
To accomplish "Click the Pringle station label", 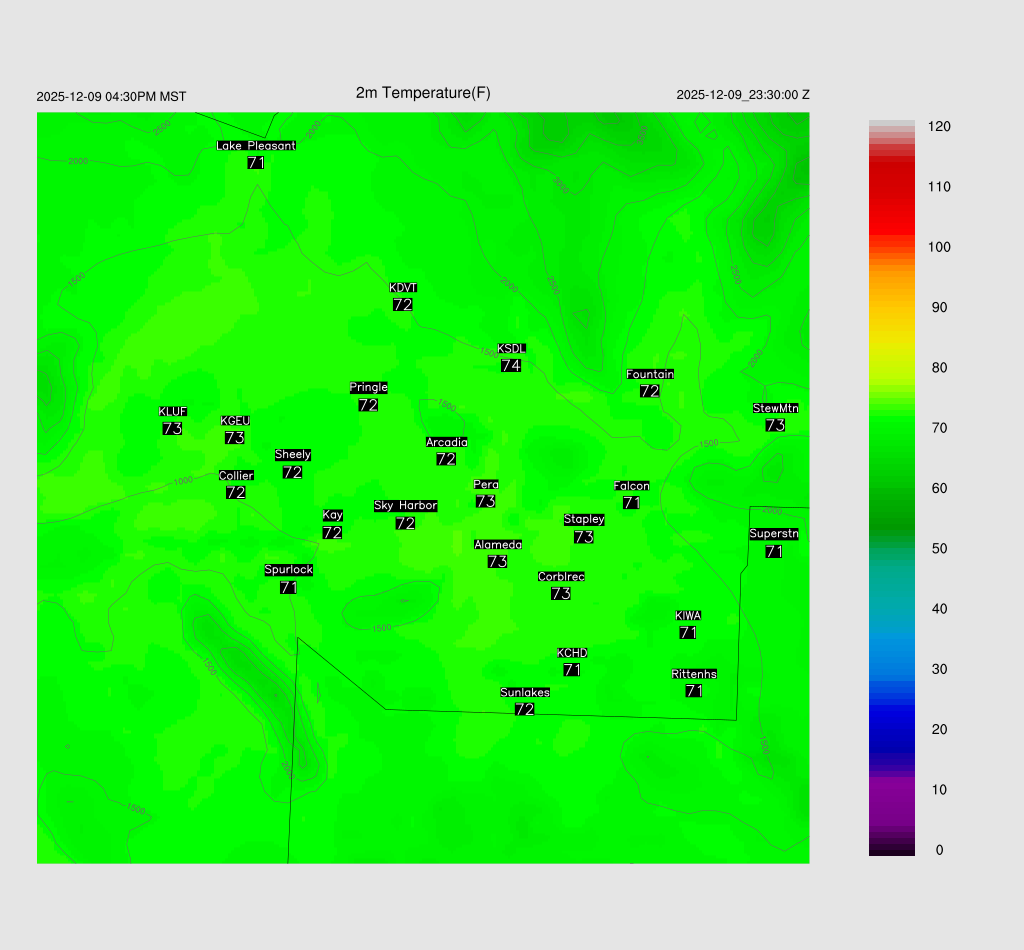I will 369,388.
